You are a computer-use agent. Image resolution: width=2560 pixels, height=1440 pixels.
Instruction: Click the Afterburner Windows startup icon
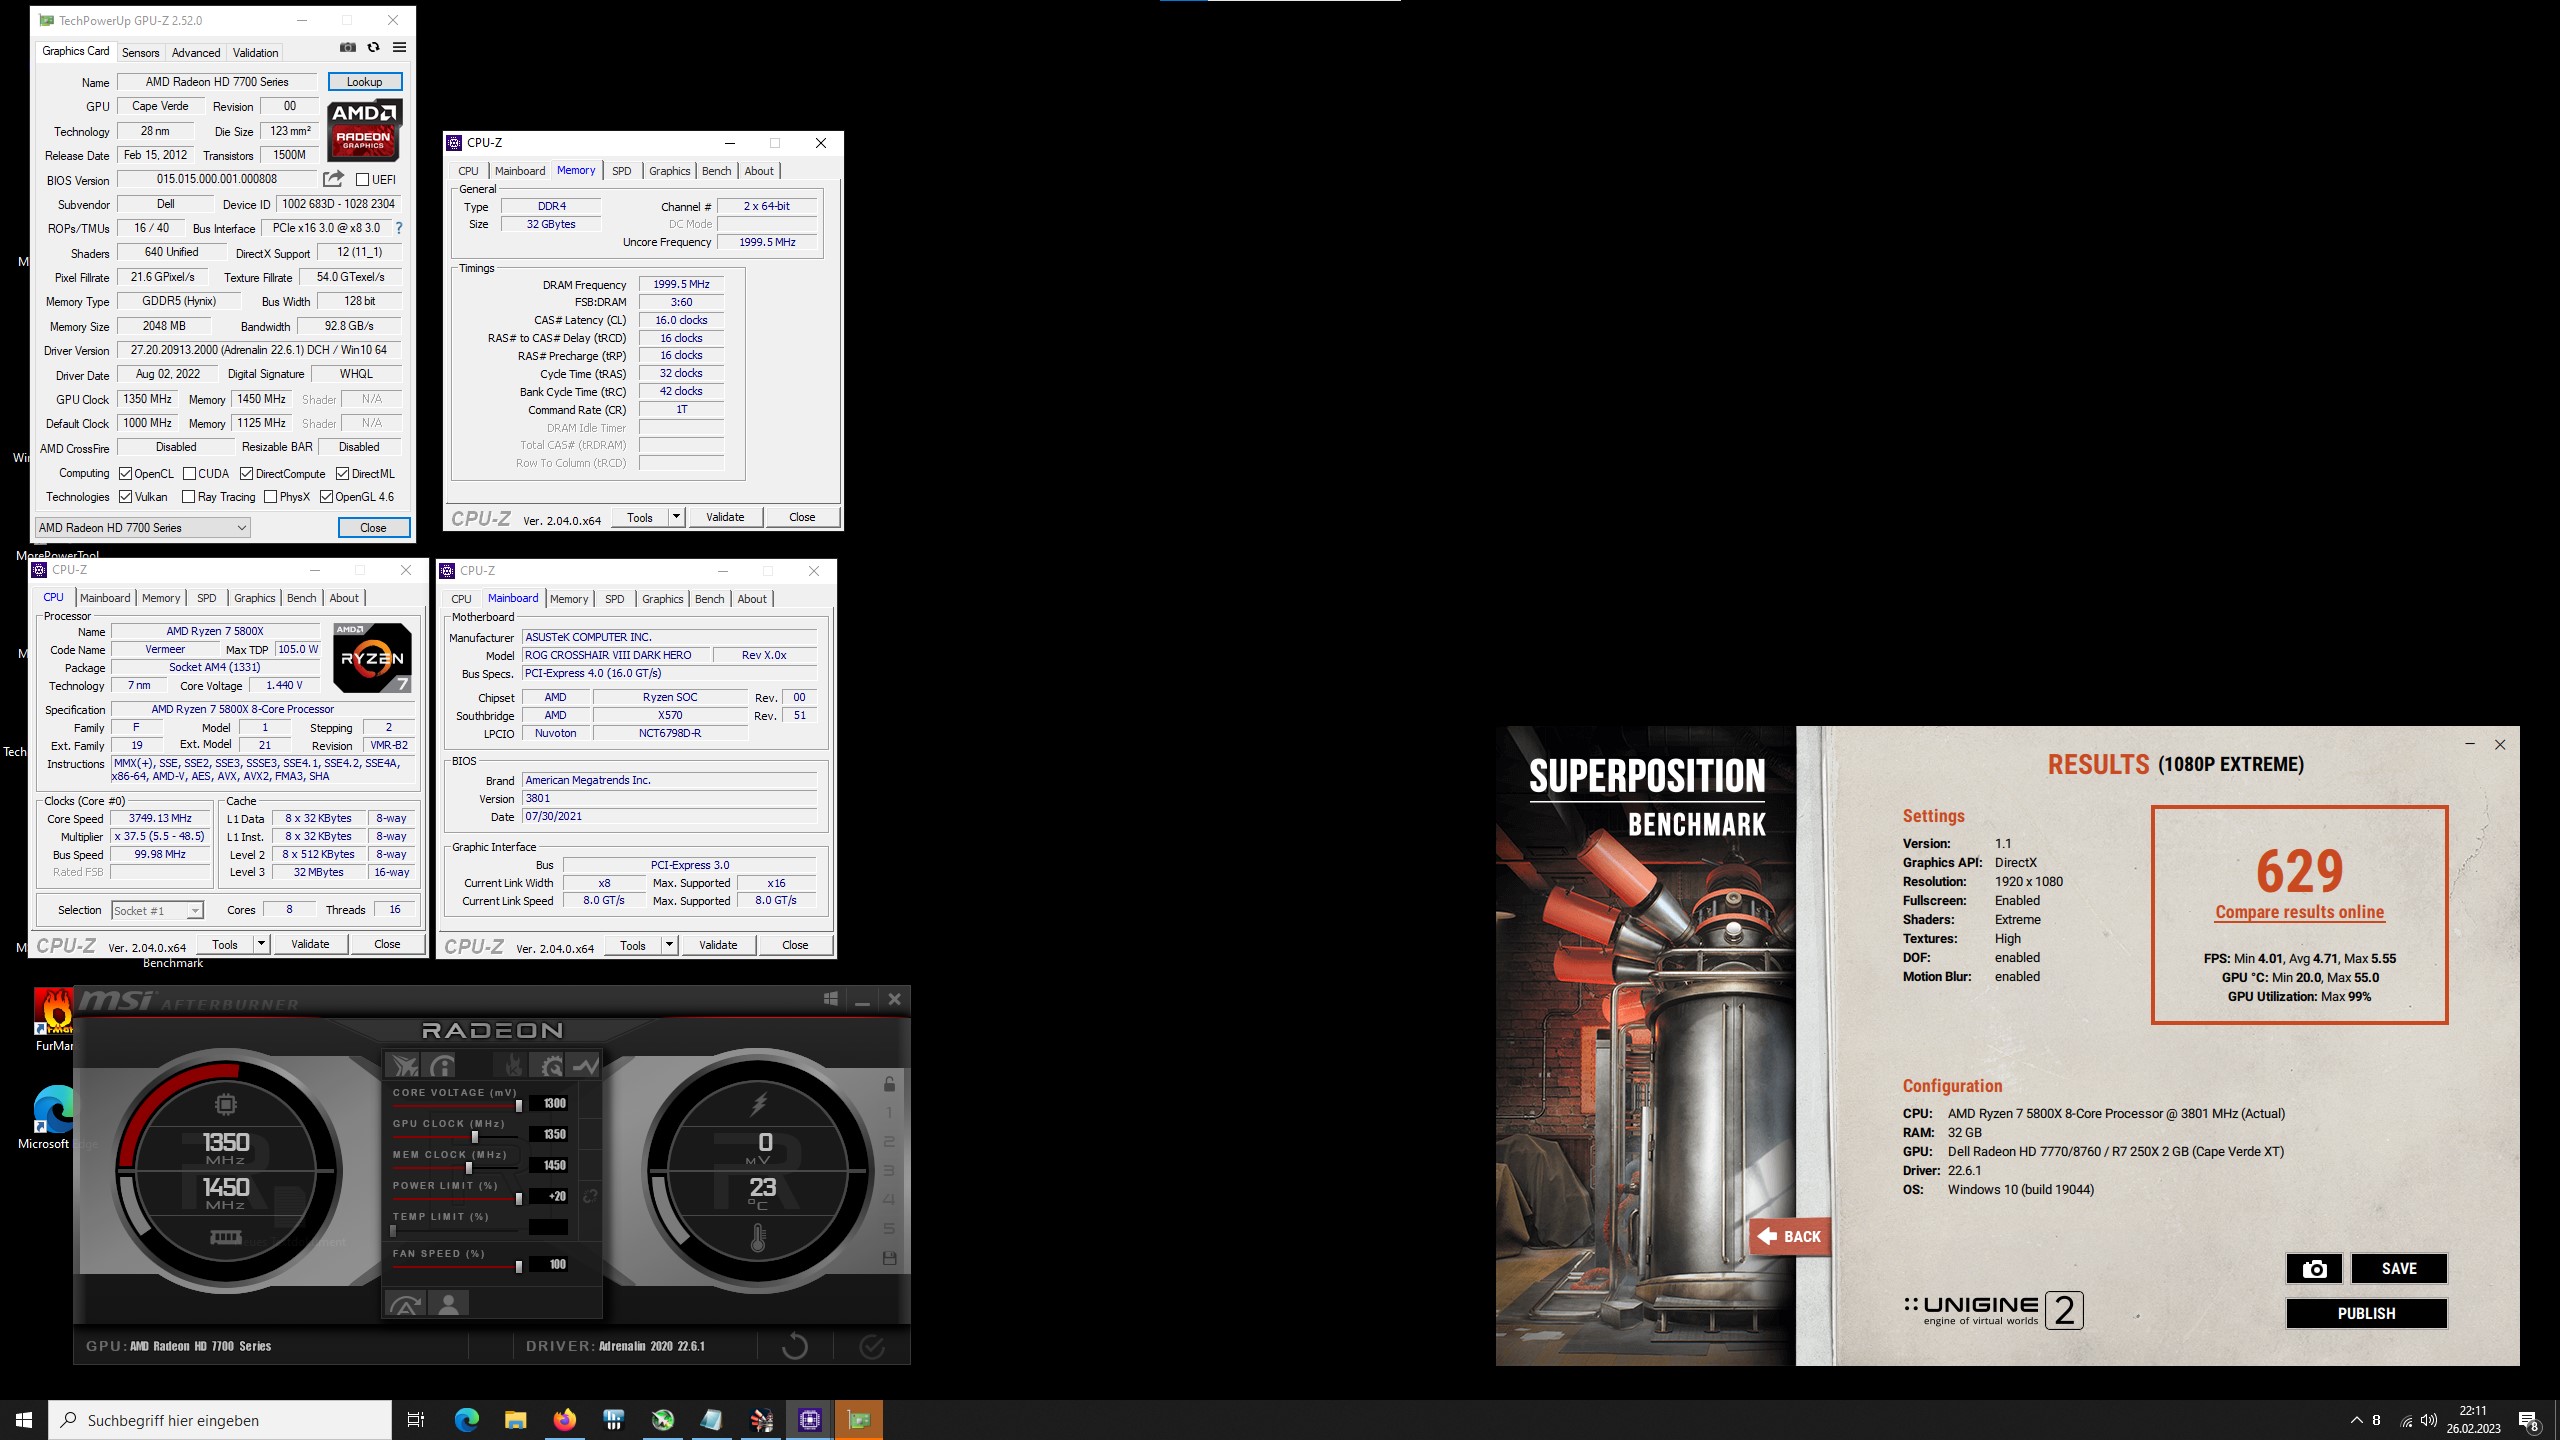(x=830, y=999)
